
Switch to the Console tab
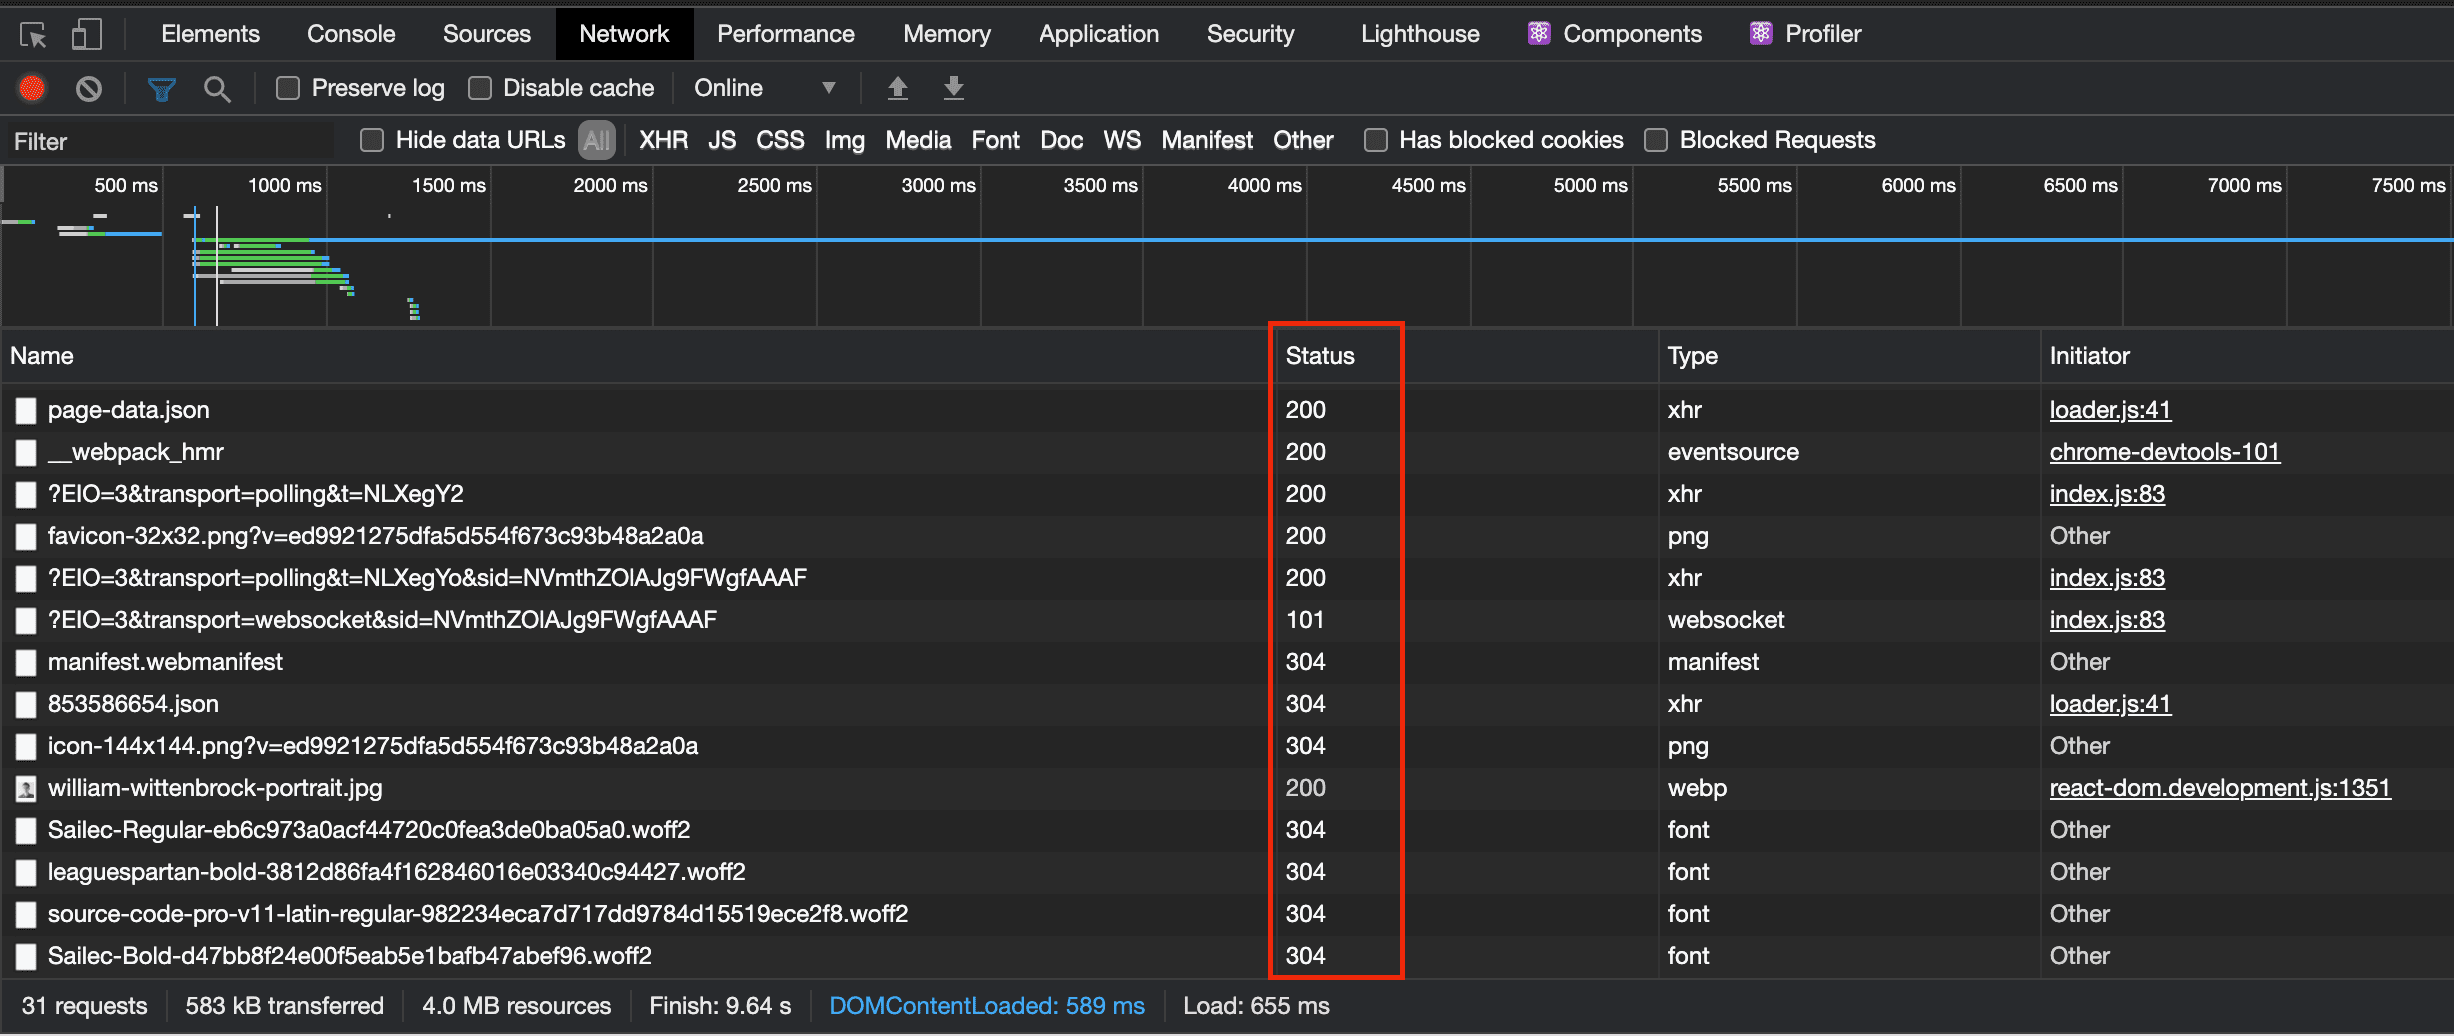click(x=351, y=34)
